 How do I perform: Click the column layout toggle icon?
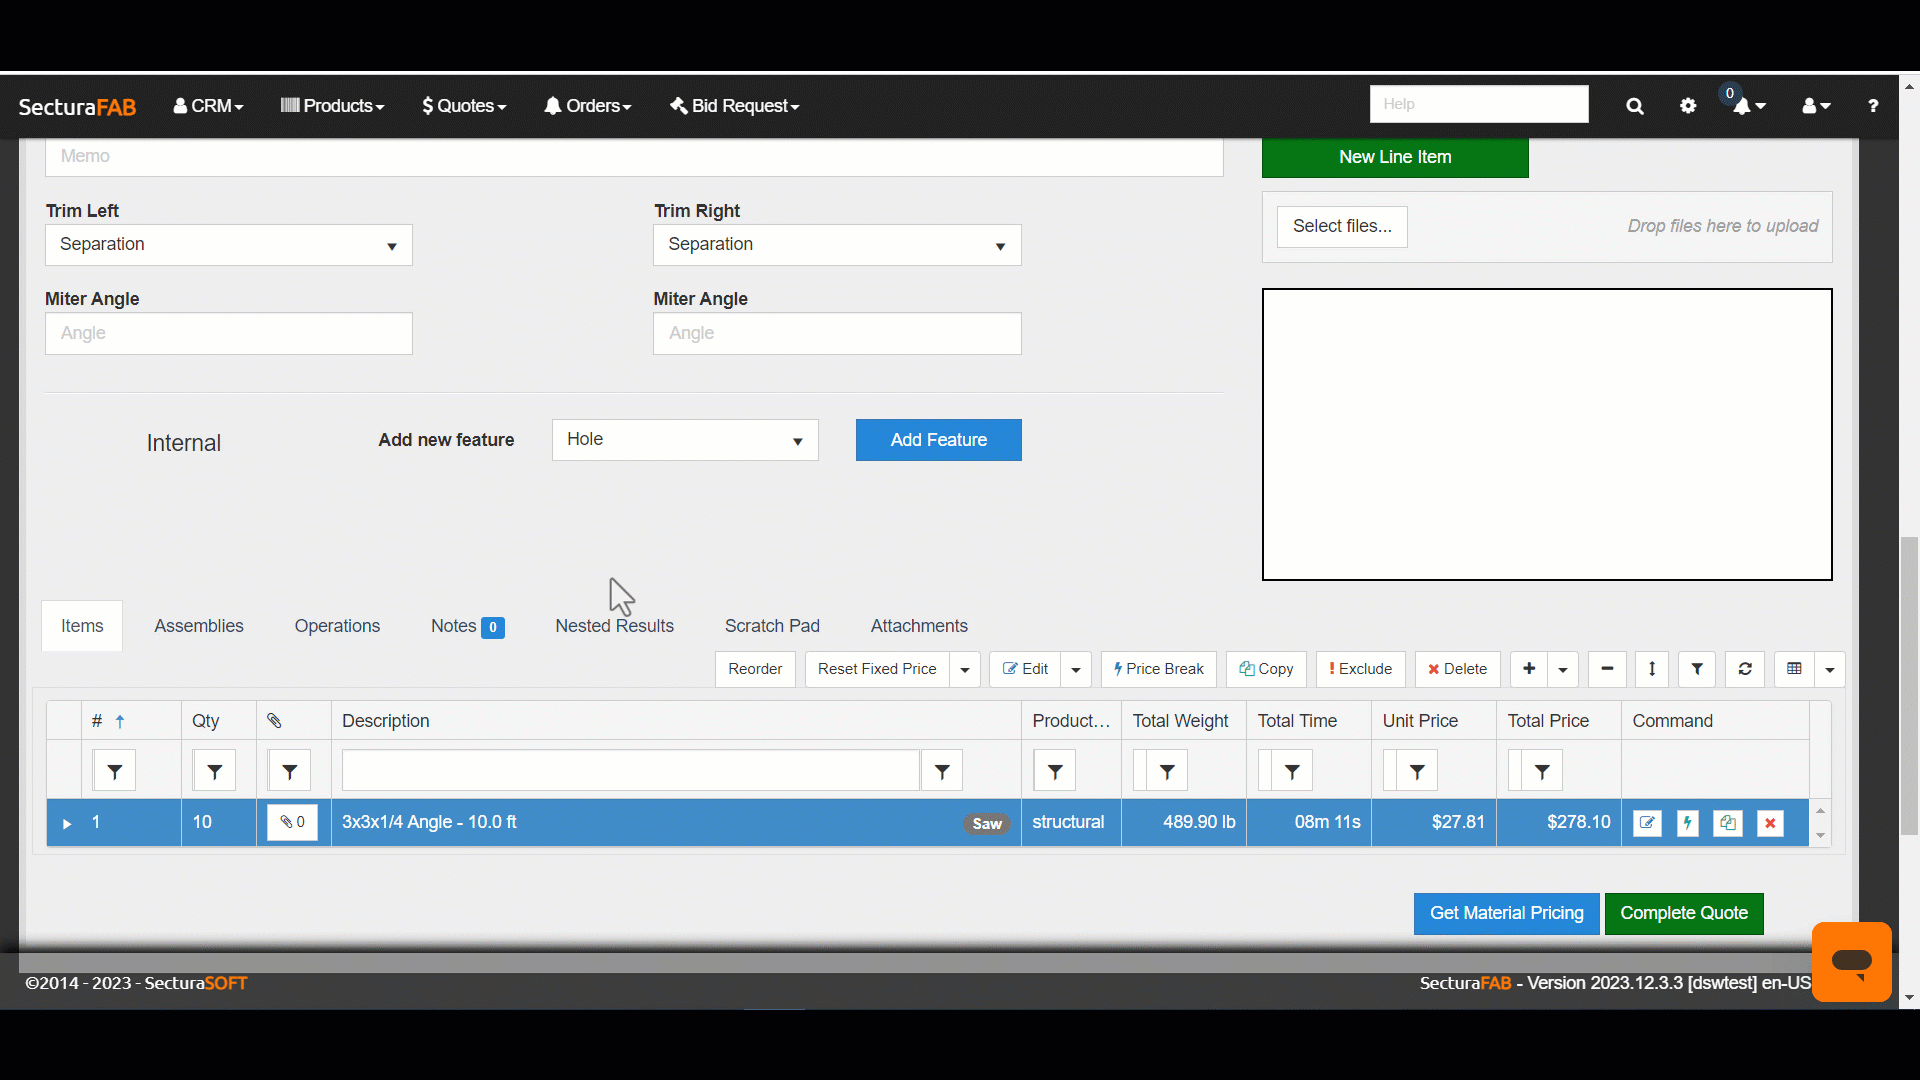pyautogui.click(x=1793, y=669)
